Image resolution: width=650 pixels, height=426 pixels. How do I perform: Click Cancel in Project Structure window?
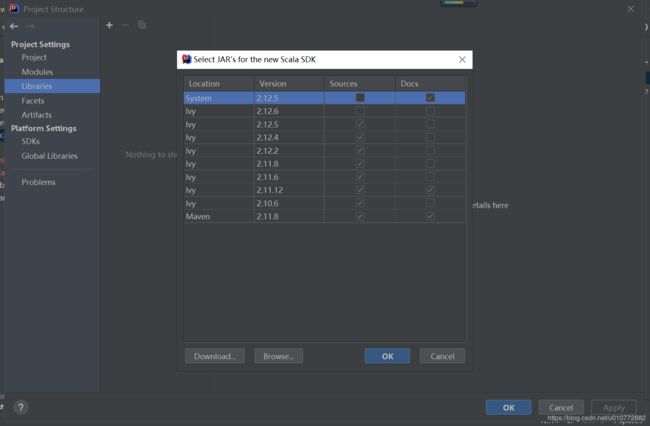(561, 407)
